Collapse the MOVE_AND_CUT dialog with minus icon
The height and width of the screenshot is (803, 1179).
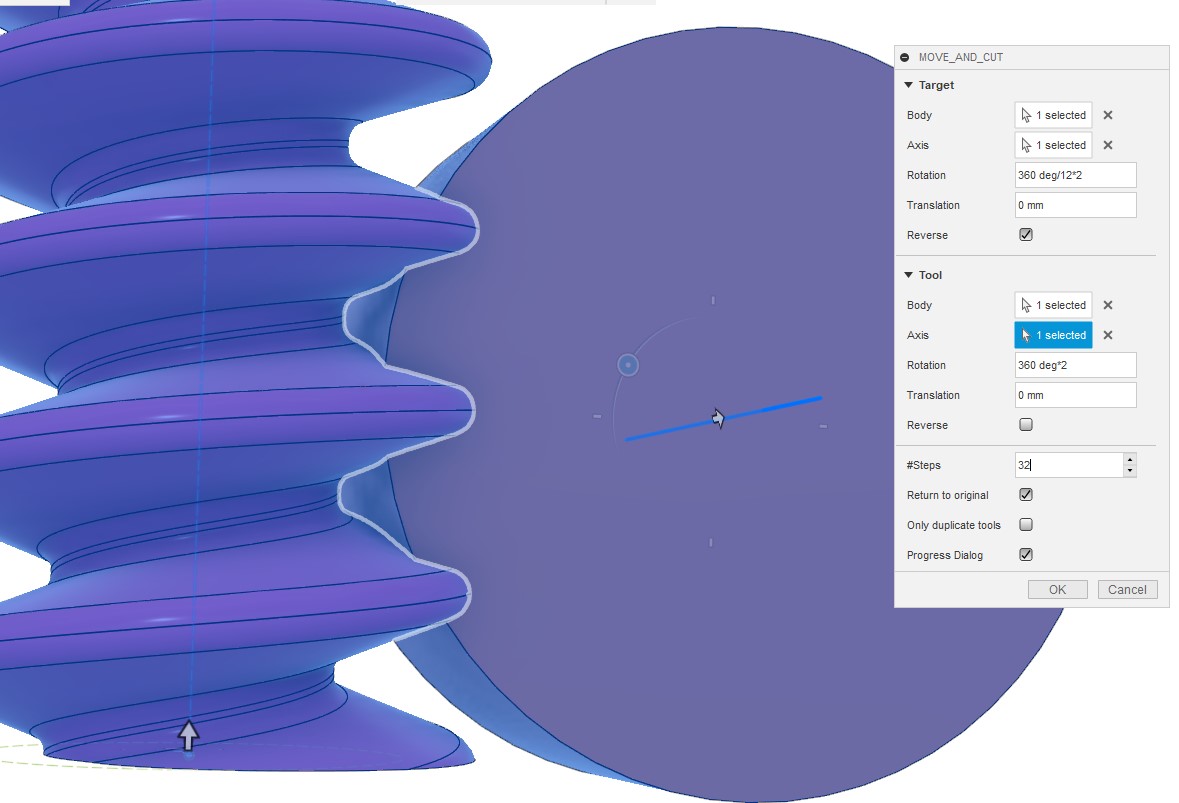pos(905,58)
